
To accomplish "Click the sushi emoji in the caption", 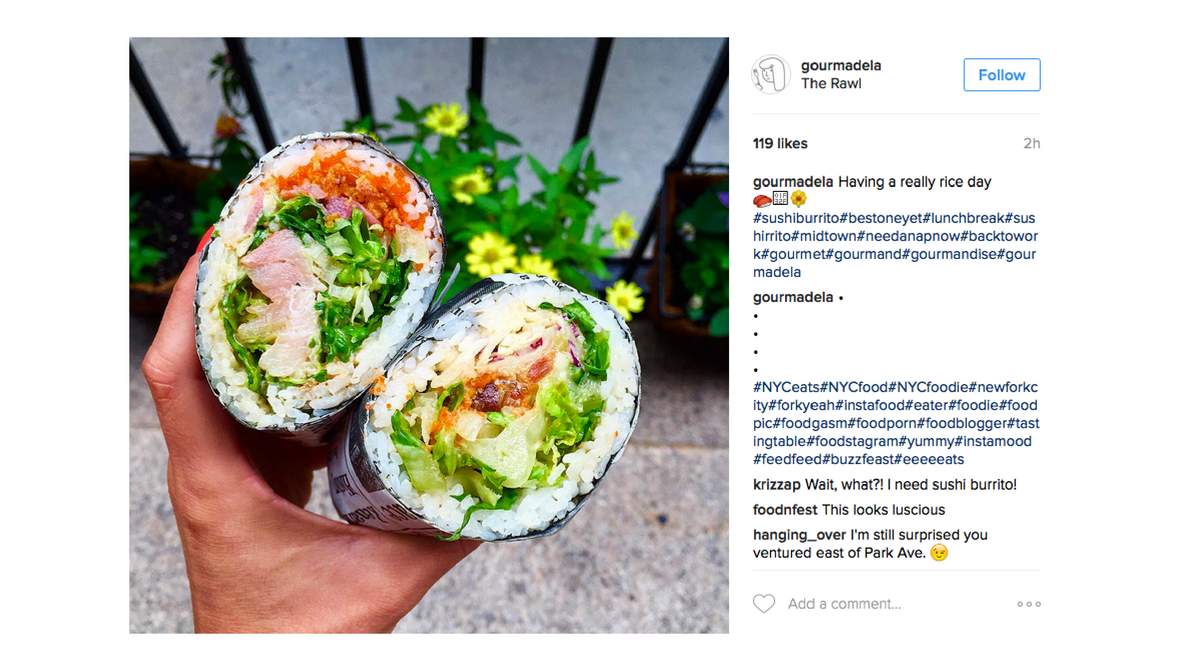I will tap(761, 200).
